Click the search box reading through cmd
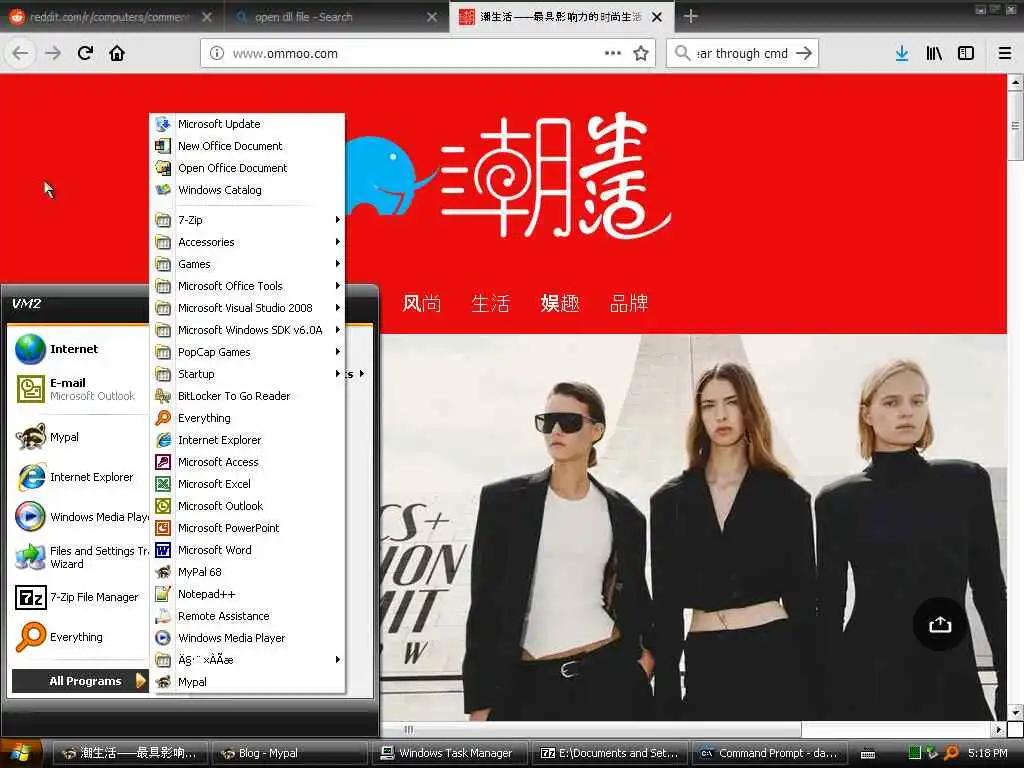The image size is (1024, 768). [x=742, y=54]
